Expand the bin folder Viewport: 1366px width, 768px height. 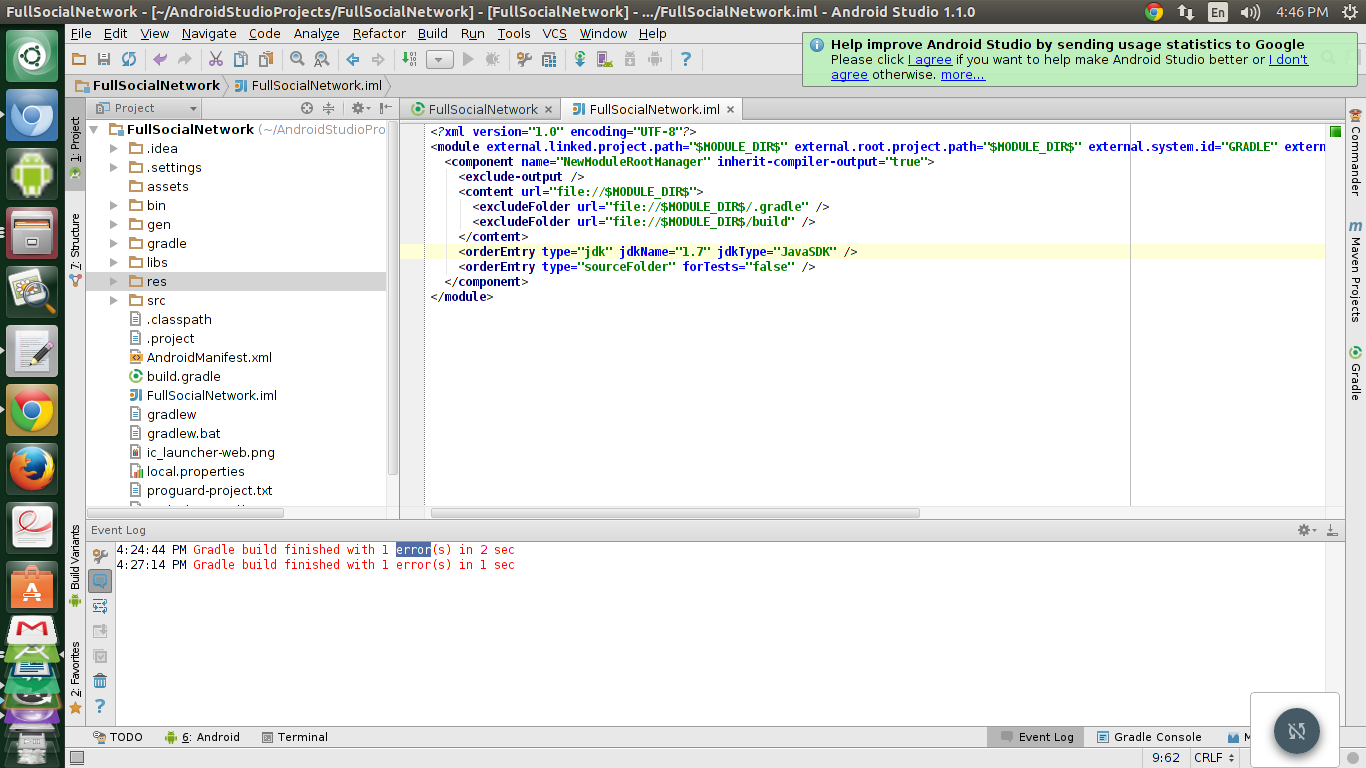[x=115, y=205]
